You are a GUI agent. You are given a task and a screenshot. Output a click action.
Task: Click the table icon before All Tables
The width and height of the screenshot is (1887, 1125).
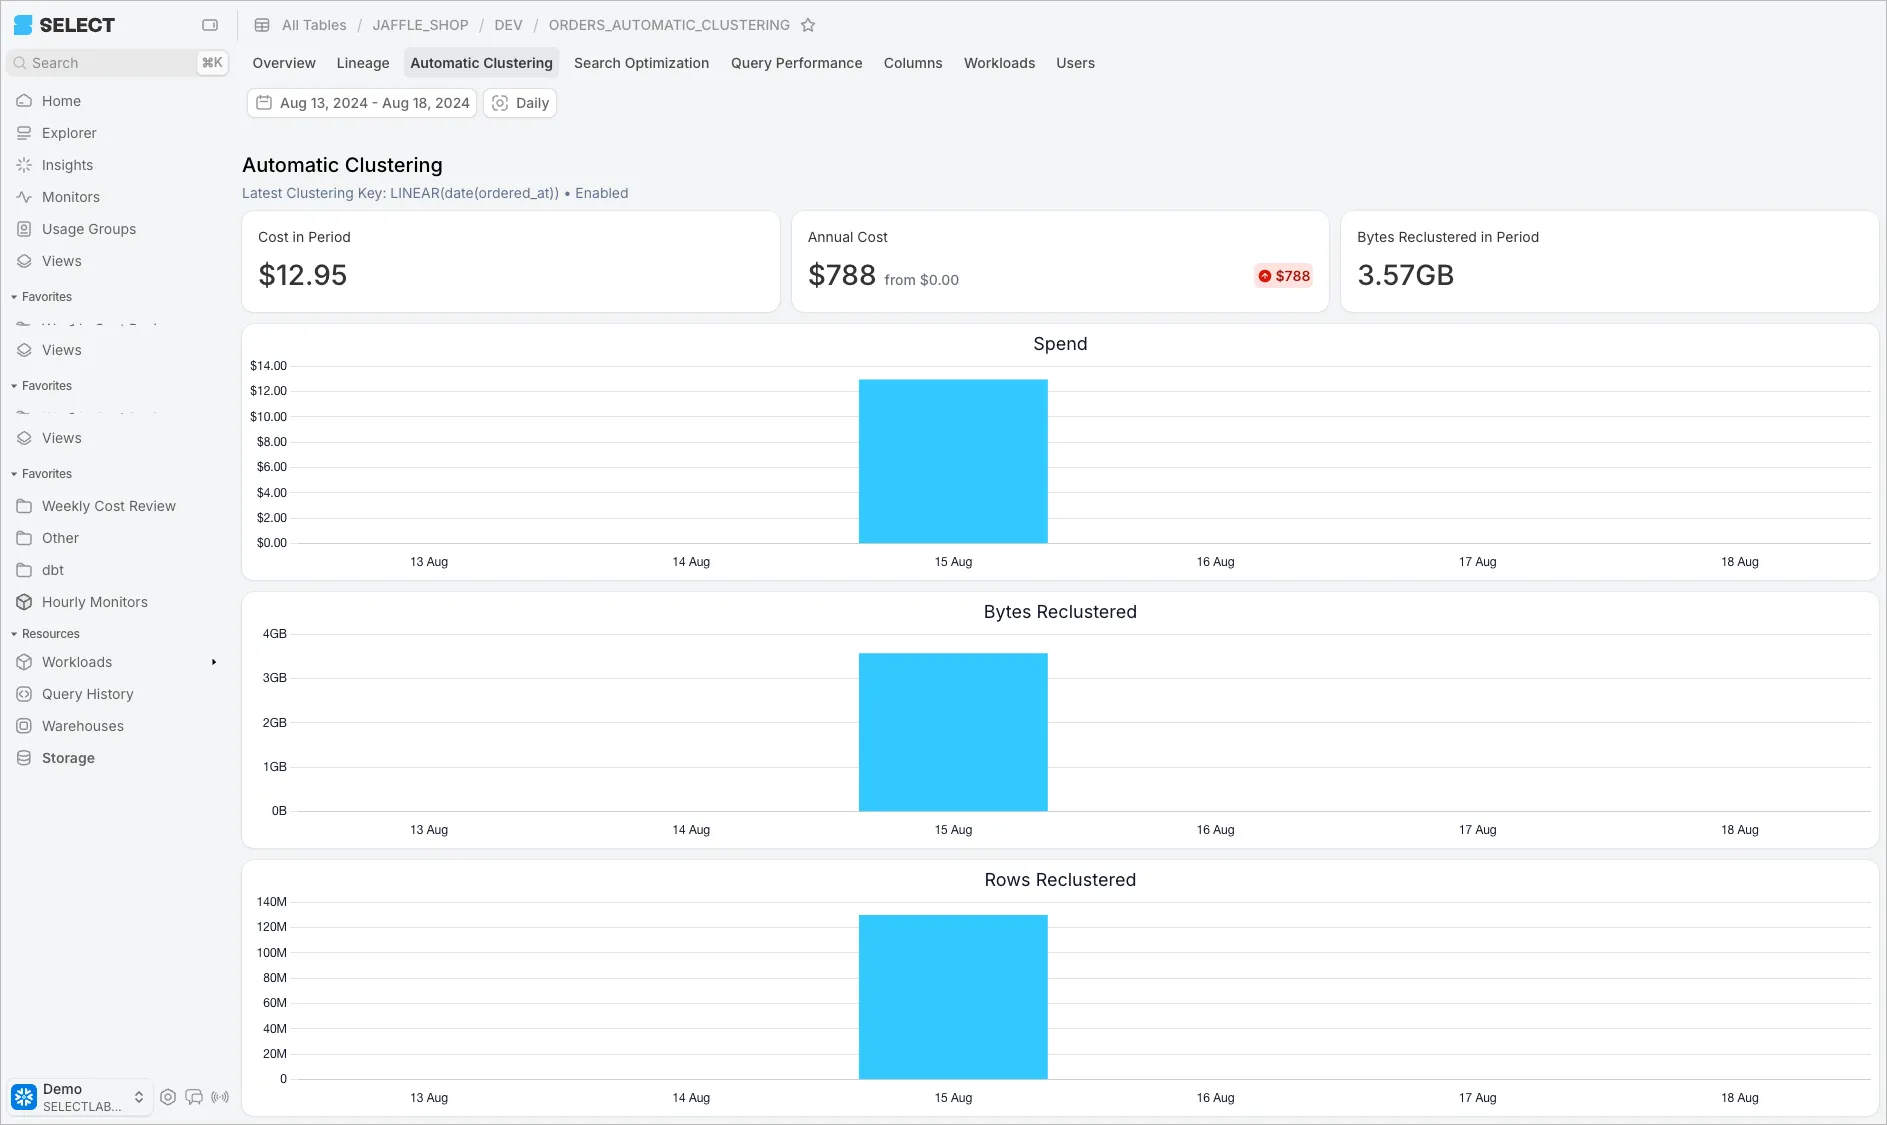click(x=262, y=25)
